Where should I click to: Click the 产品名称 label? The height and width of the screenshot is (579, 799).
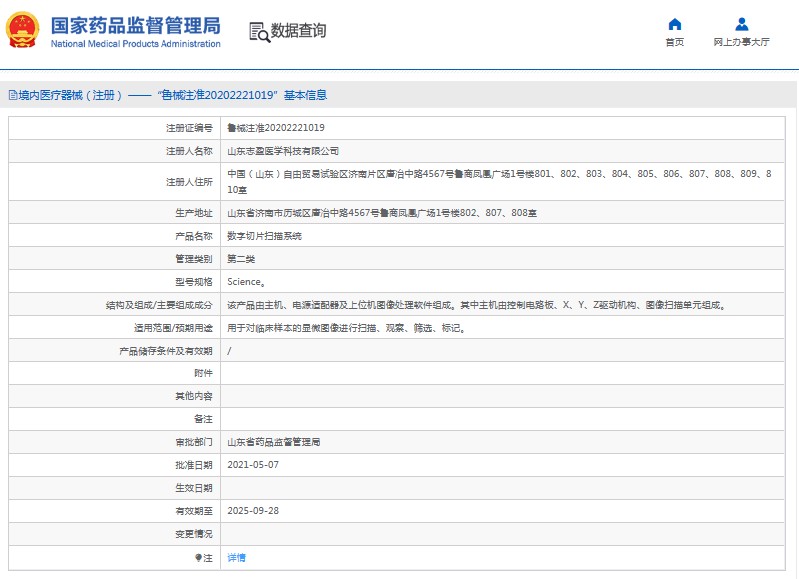(194, 236)
